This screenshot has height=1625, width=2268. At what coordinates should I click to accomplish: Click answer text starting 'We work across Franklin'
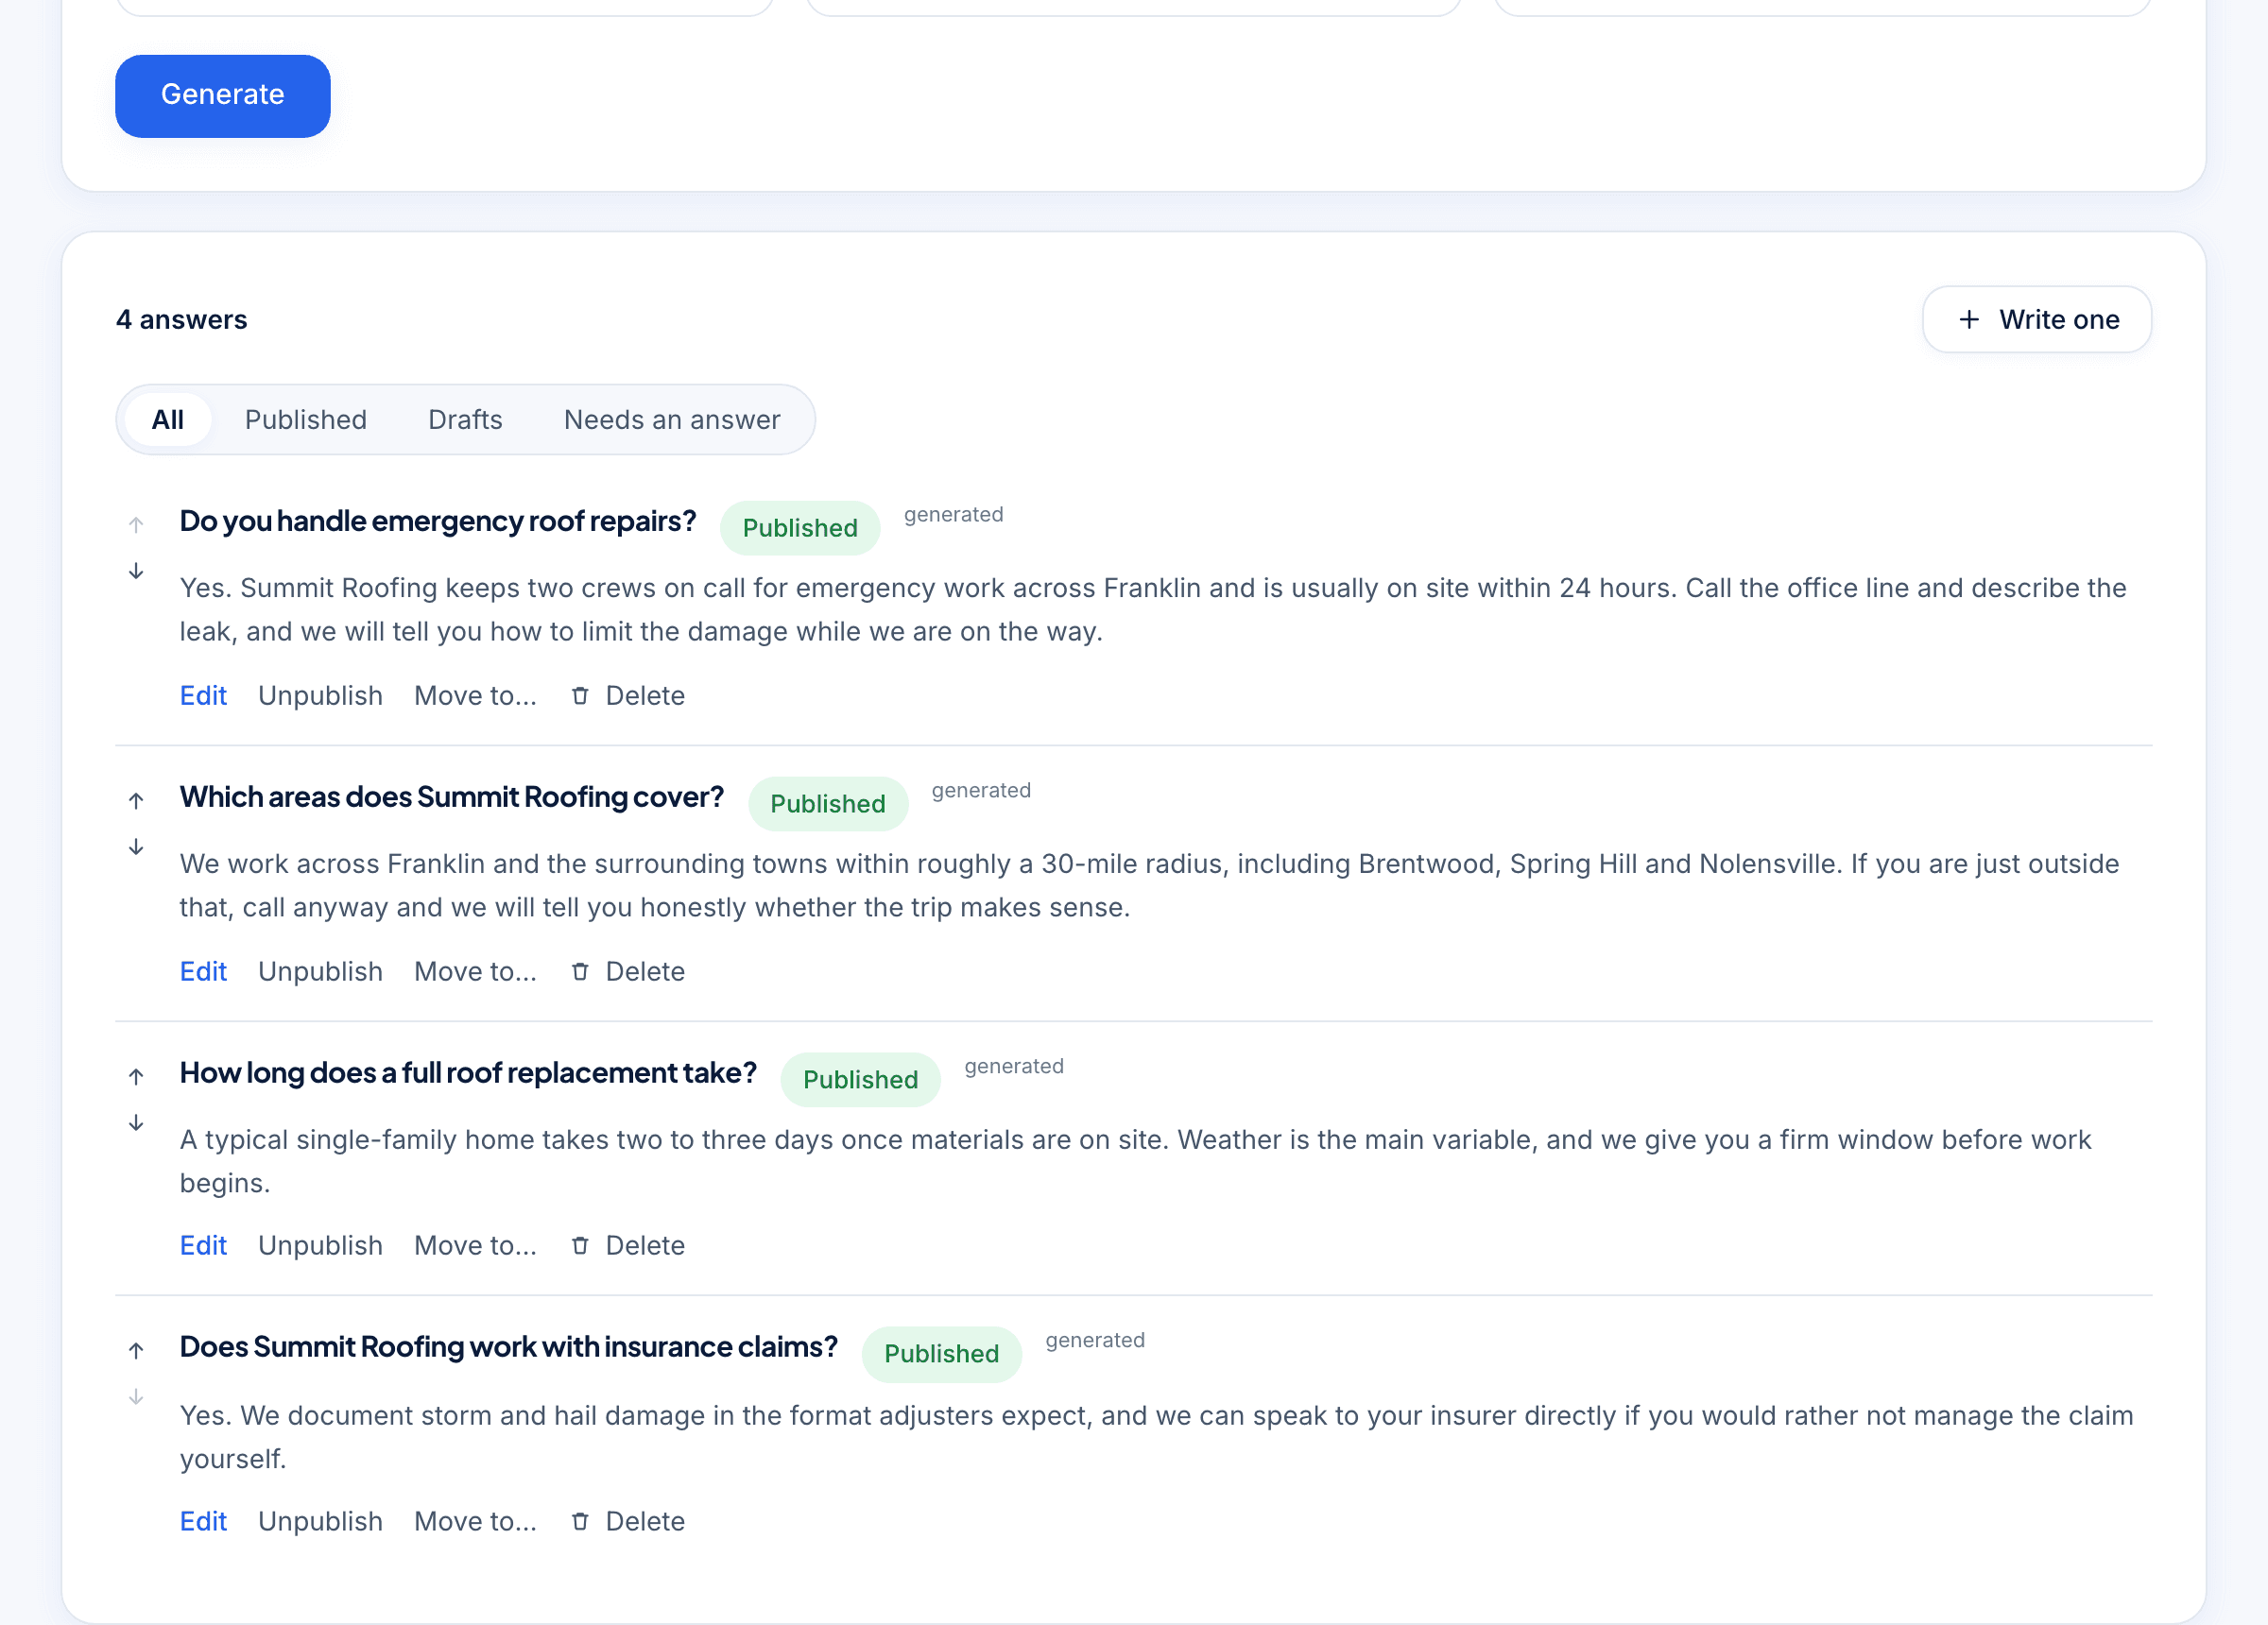click(x=1150, y=885)
